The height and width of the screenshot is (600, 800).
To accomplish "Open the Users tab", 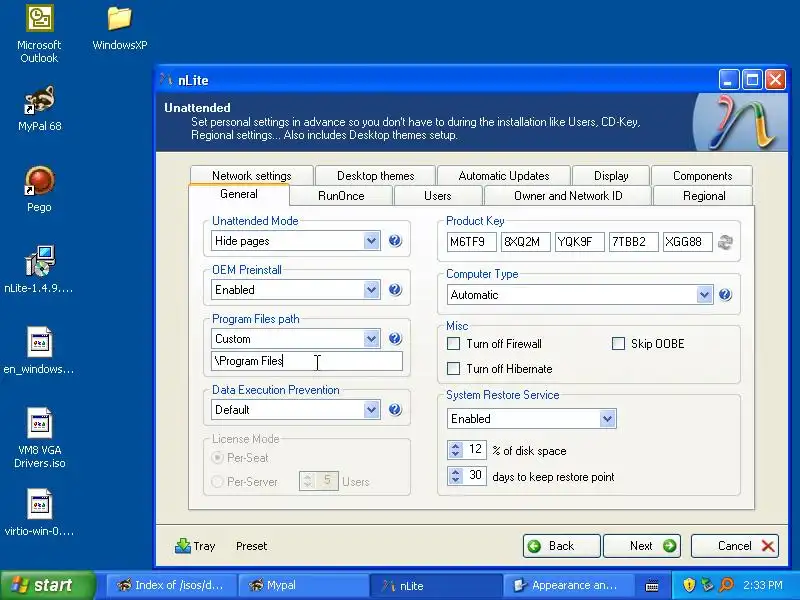I will pyautogui.click(x=438, y=196).
